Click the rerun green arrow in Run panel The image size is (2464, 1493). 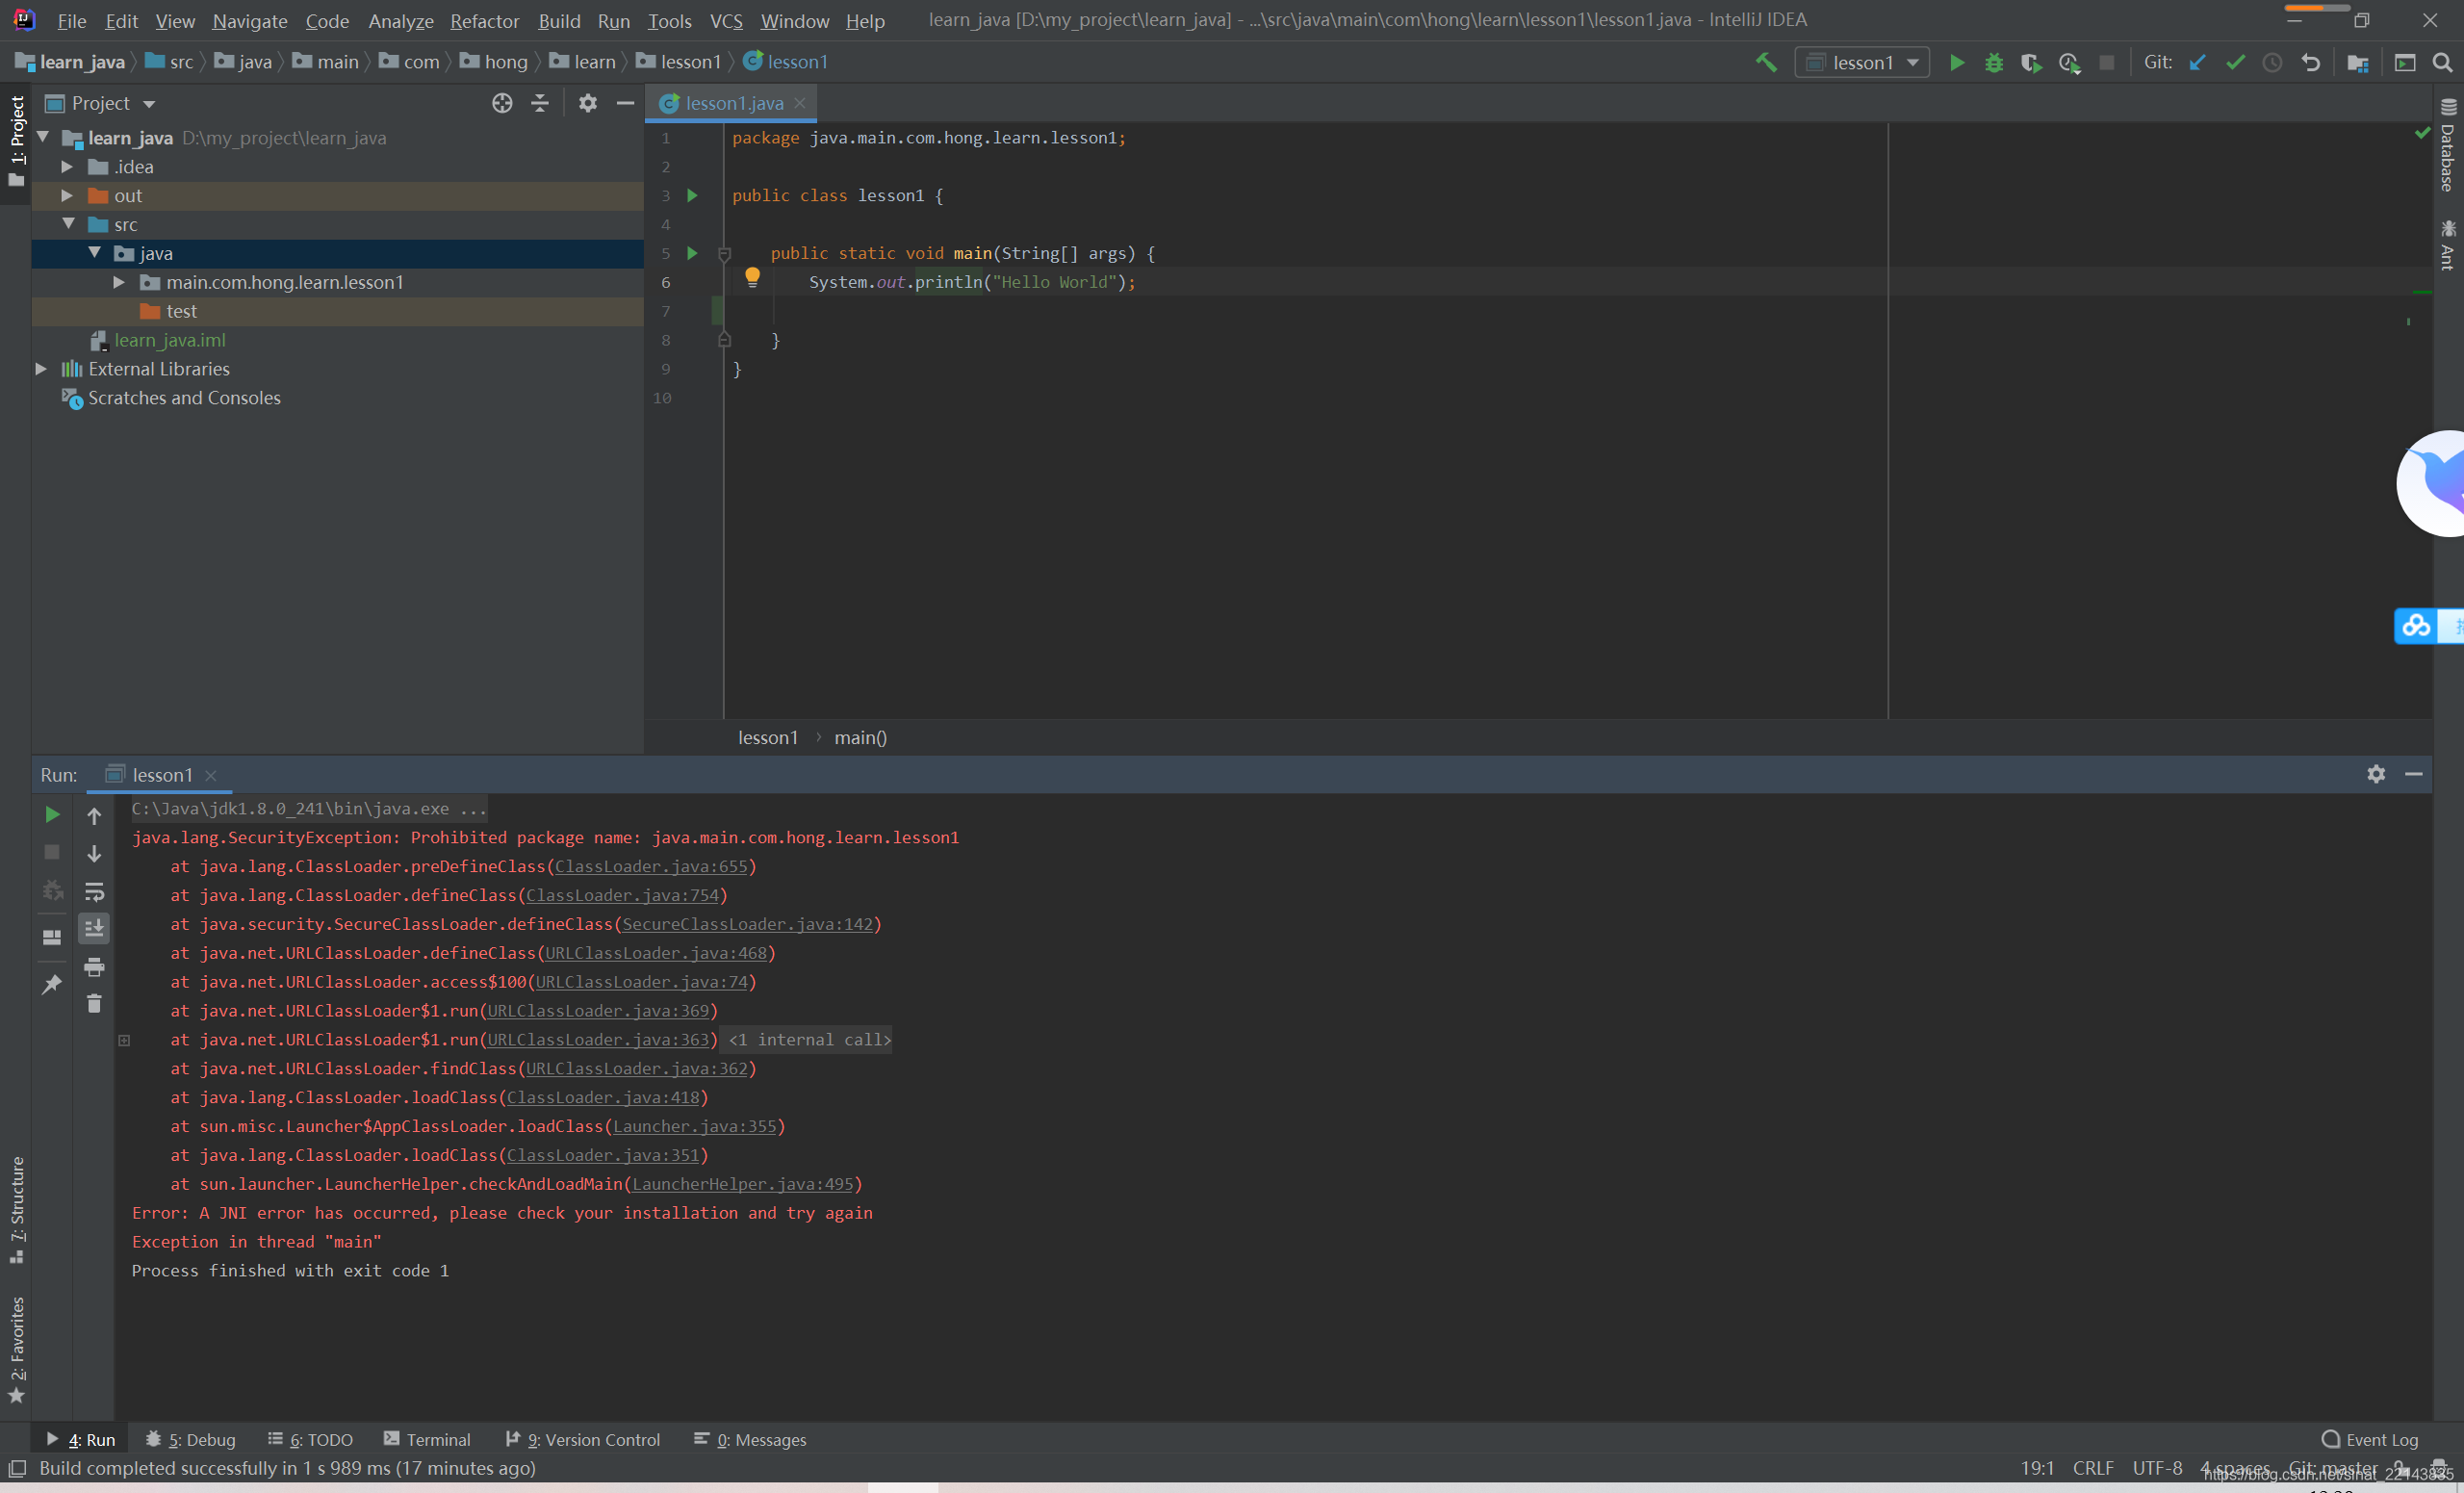(52, 815)
